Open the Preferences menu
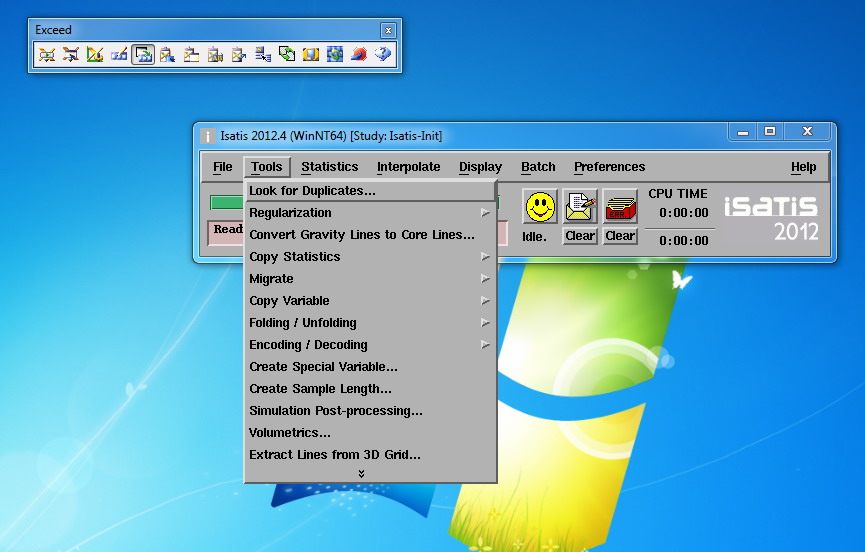 (610, 167)
